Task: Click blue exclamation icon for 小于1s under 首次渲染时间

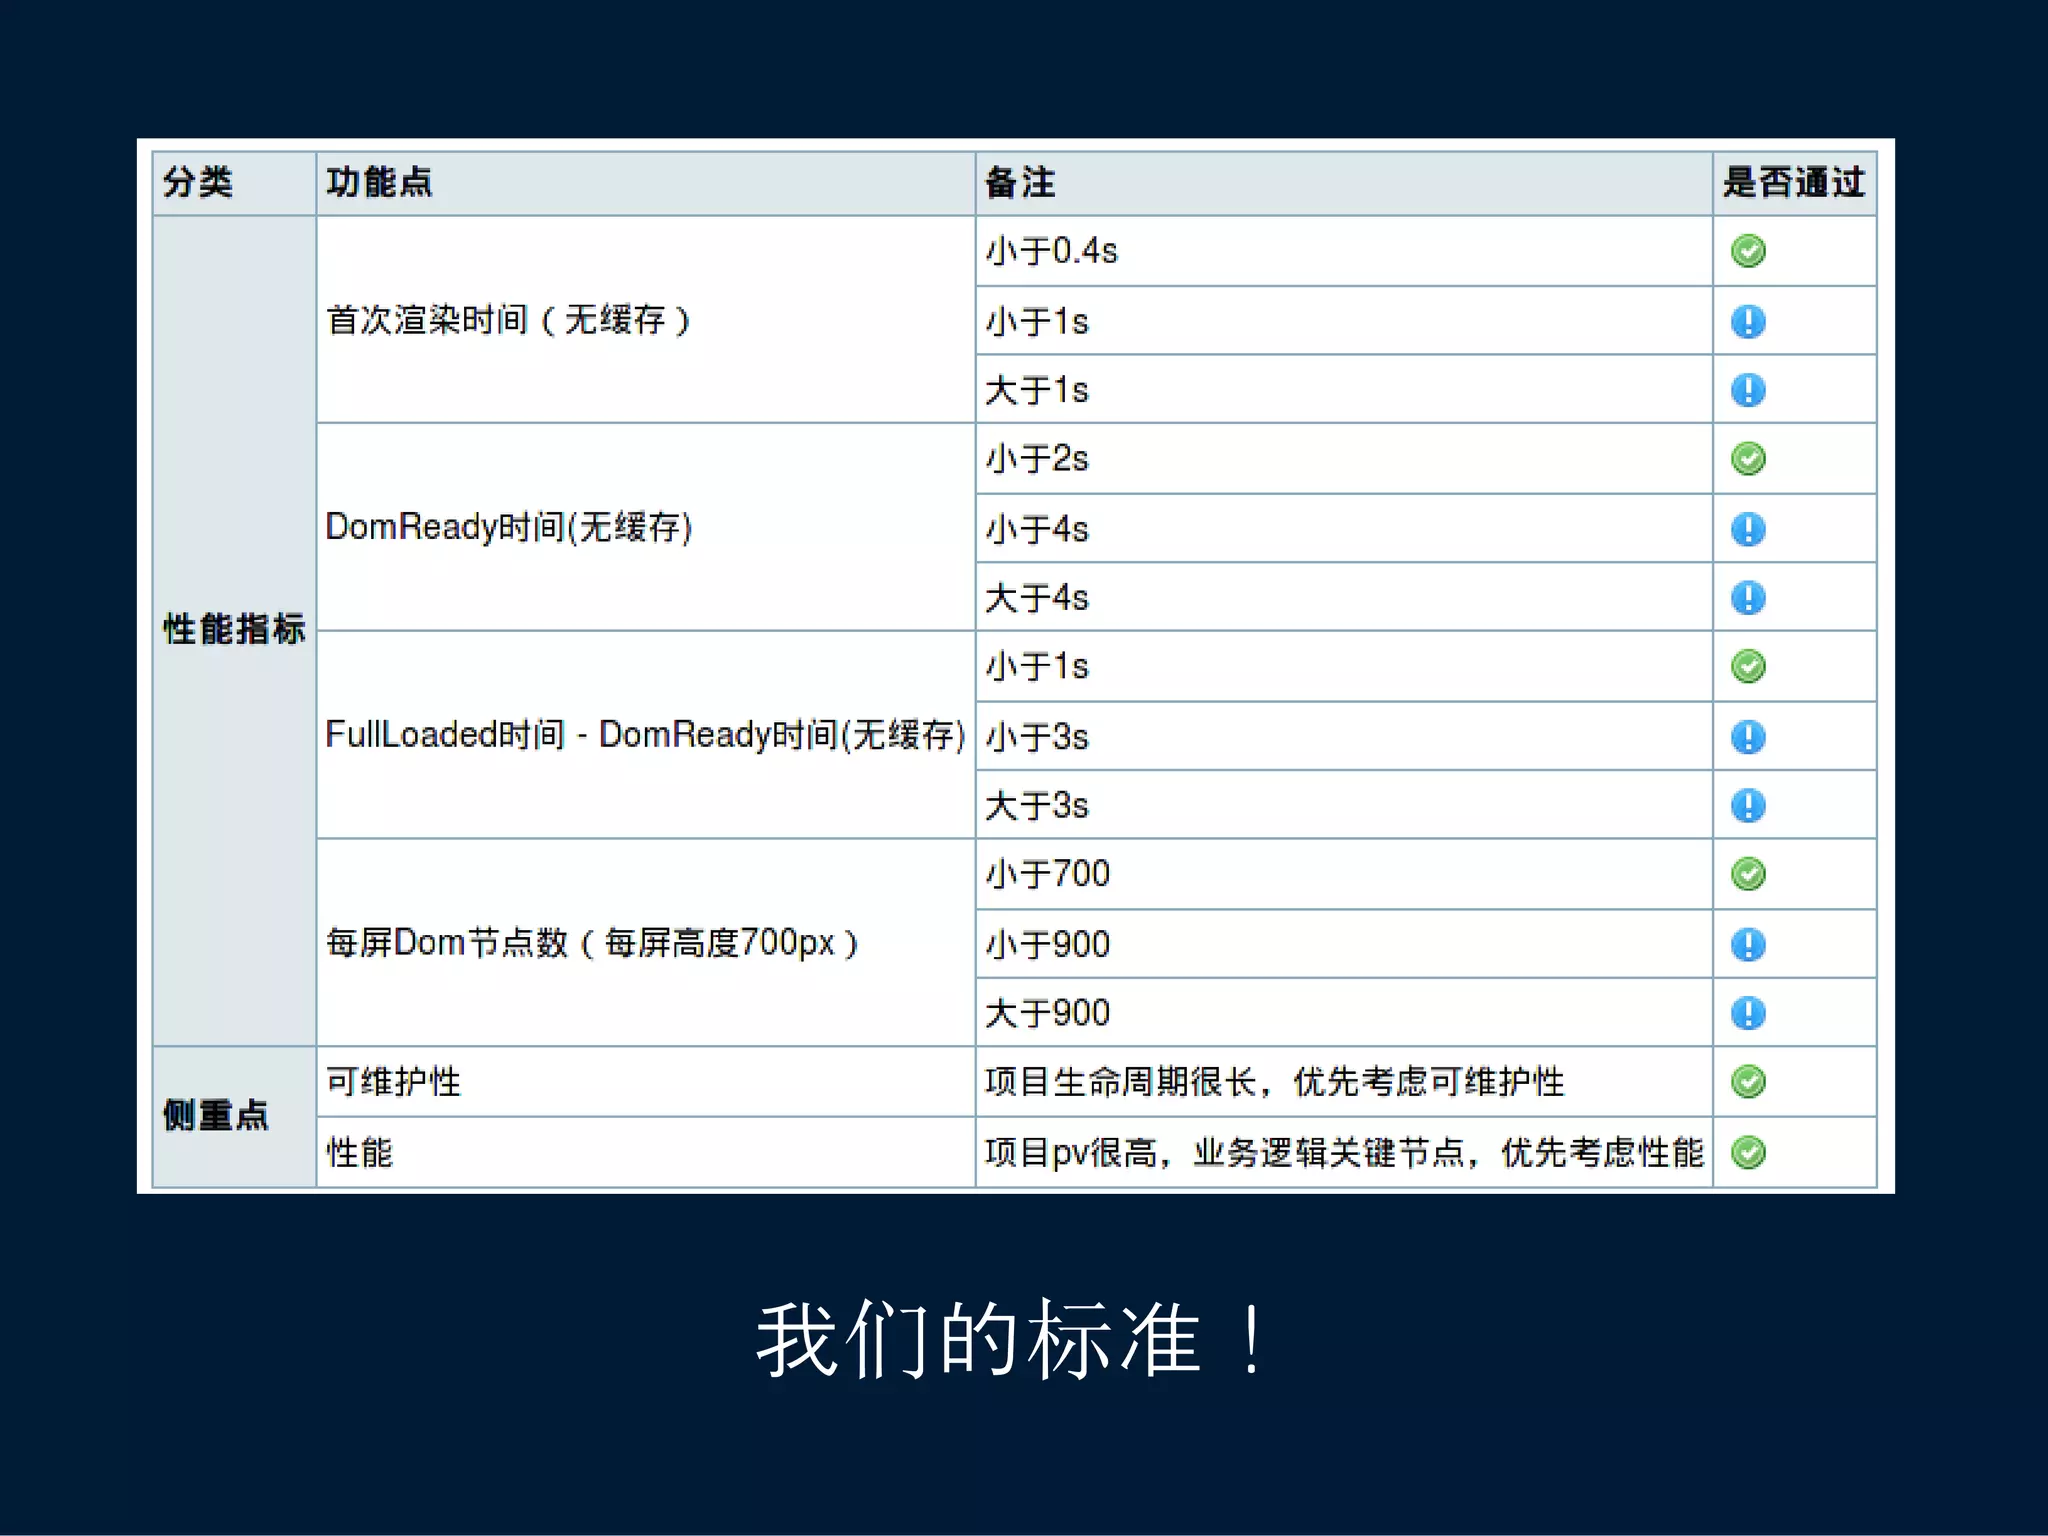Action: pyautogui.click(x=1748, y=321)
